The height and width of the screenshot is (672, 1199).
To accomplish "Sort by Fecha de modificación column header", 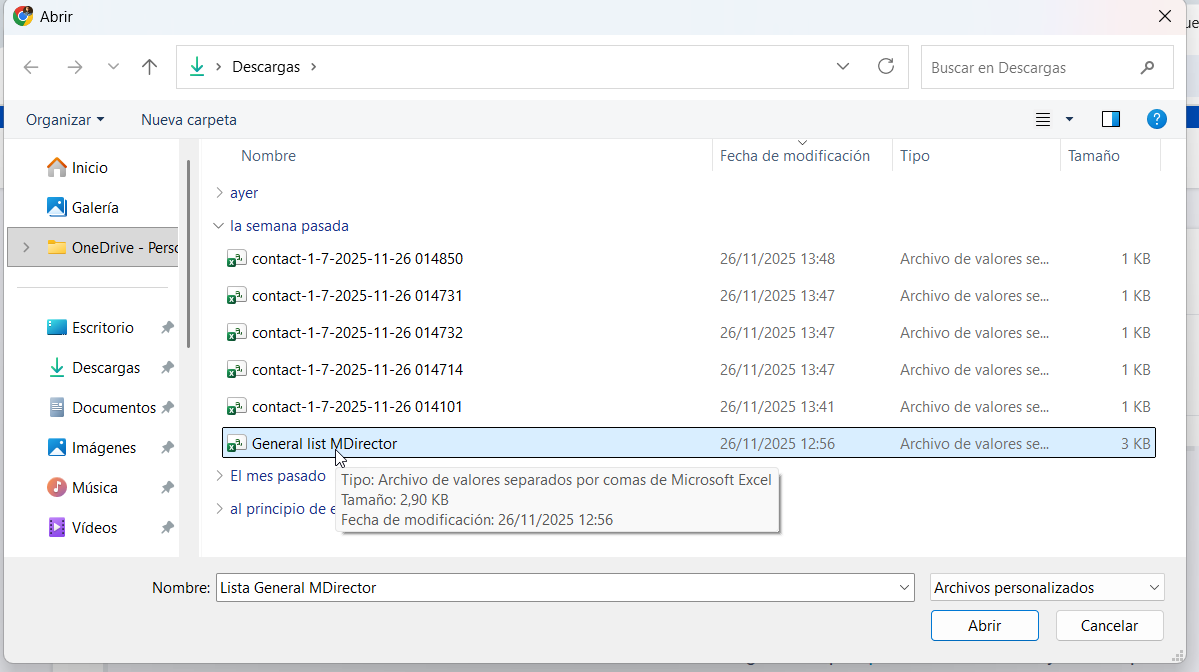I will [x=795, y=156].
